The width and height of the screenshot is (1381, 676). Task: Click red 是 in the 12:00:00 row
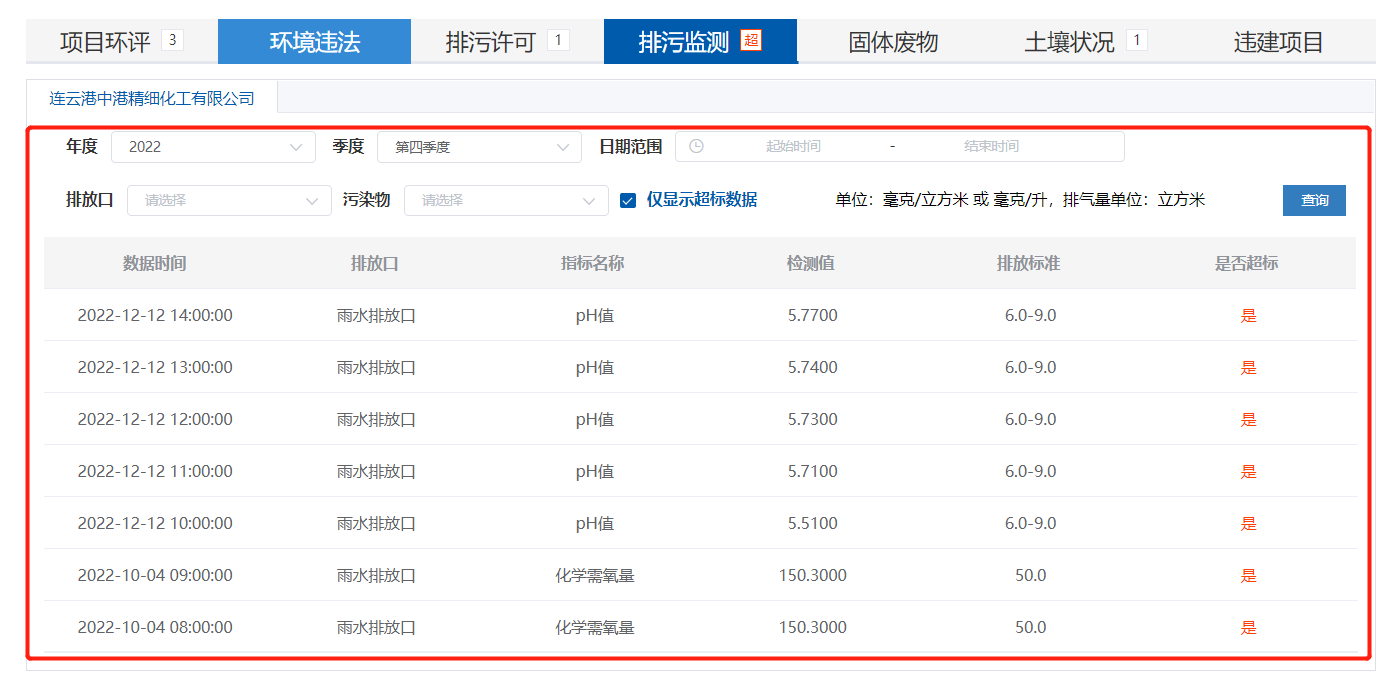click(x=1248, y=420)
